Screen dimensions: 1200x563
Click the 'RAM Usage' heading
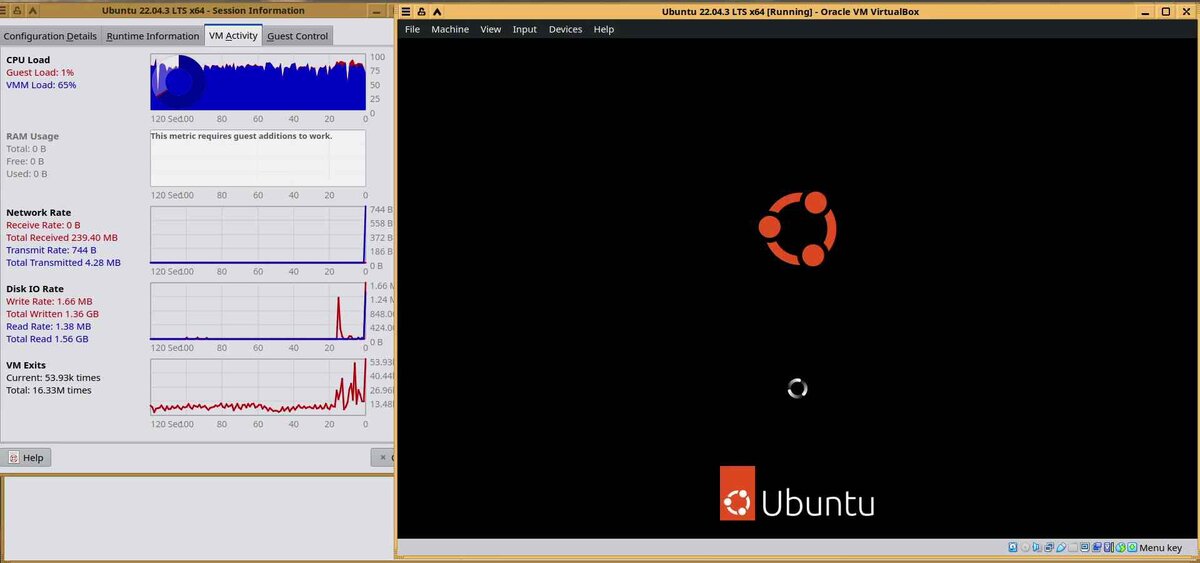32,136
